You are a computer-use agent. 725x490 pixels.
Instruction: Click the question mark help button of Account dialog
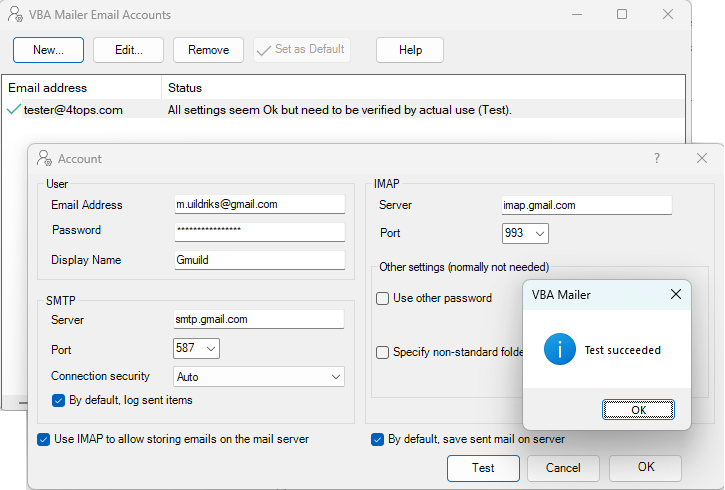tap(657, 159)
